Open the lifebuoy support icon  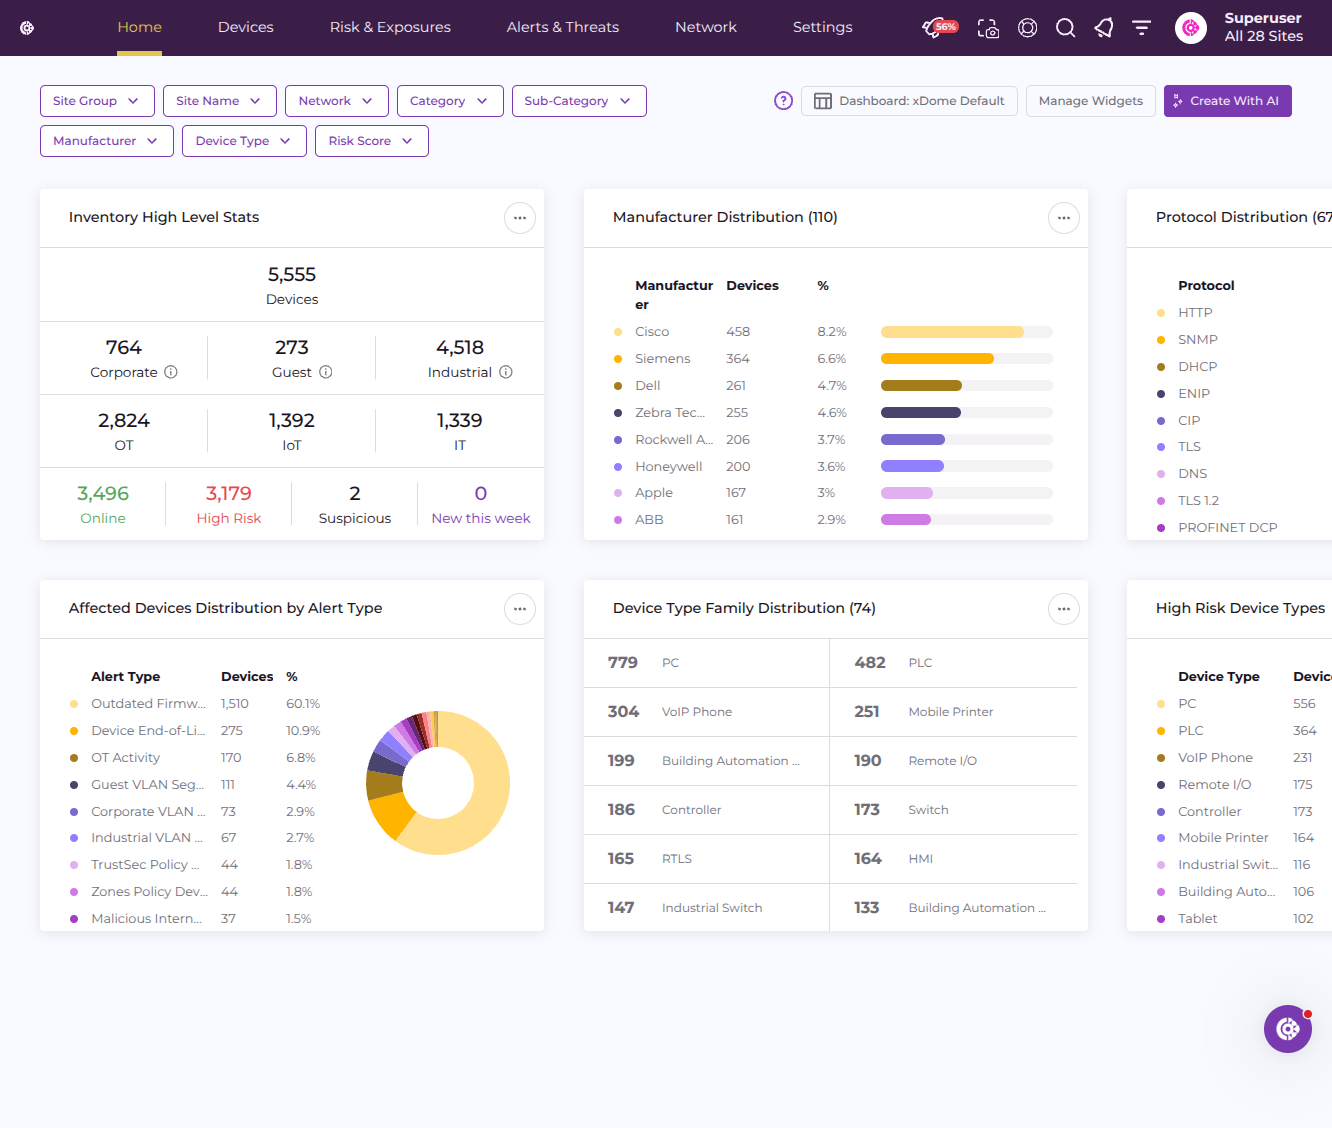click(x=1027, y=28)
